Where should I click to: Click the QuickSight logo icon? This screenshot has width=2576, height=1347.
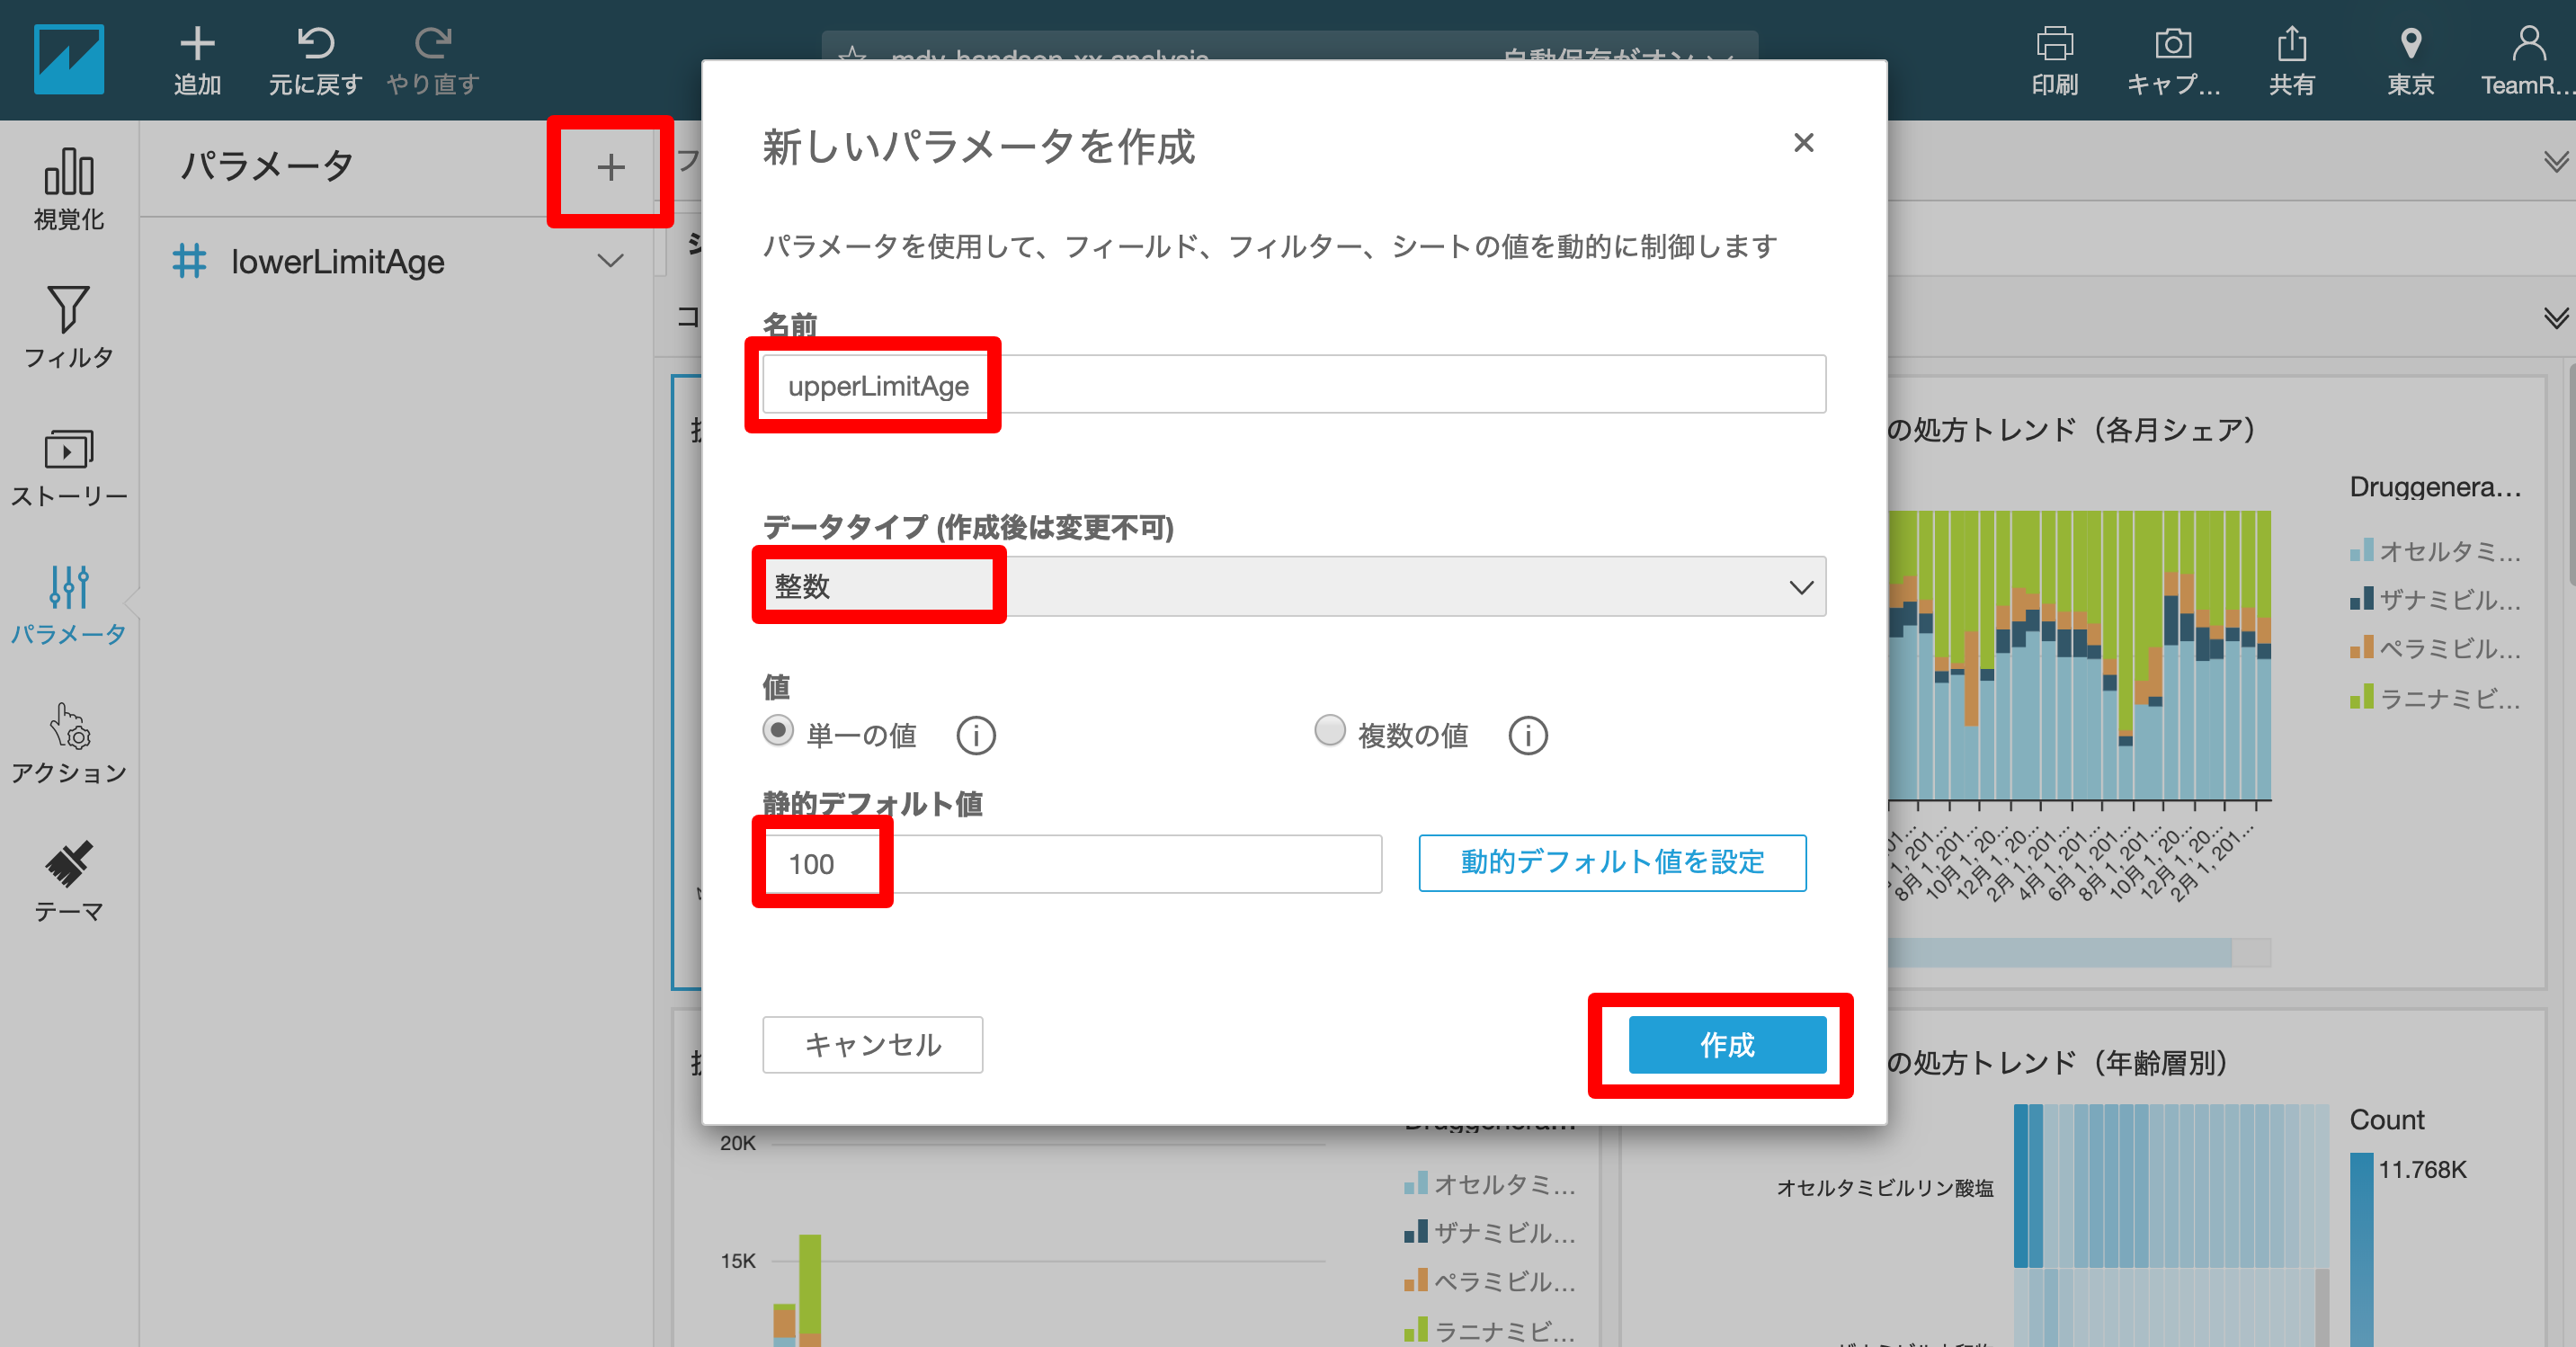[x=69, y=60]
